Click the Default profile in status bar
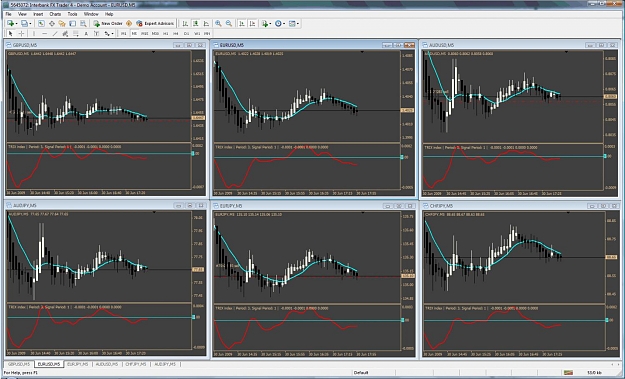 click(x=361, y=373)
